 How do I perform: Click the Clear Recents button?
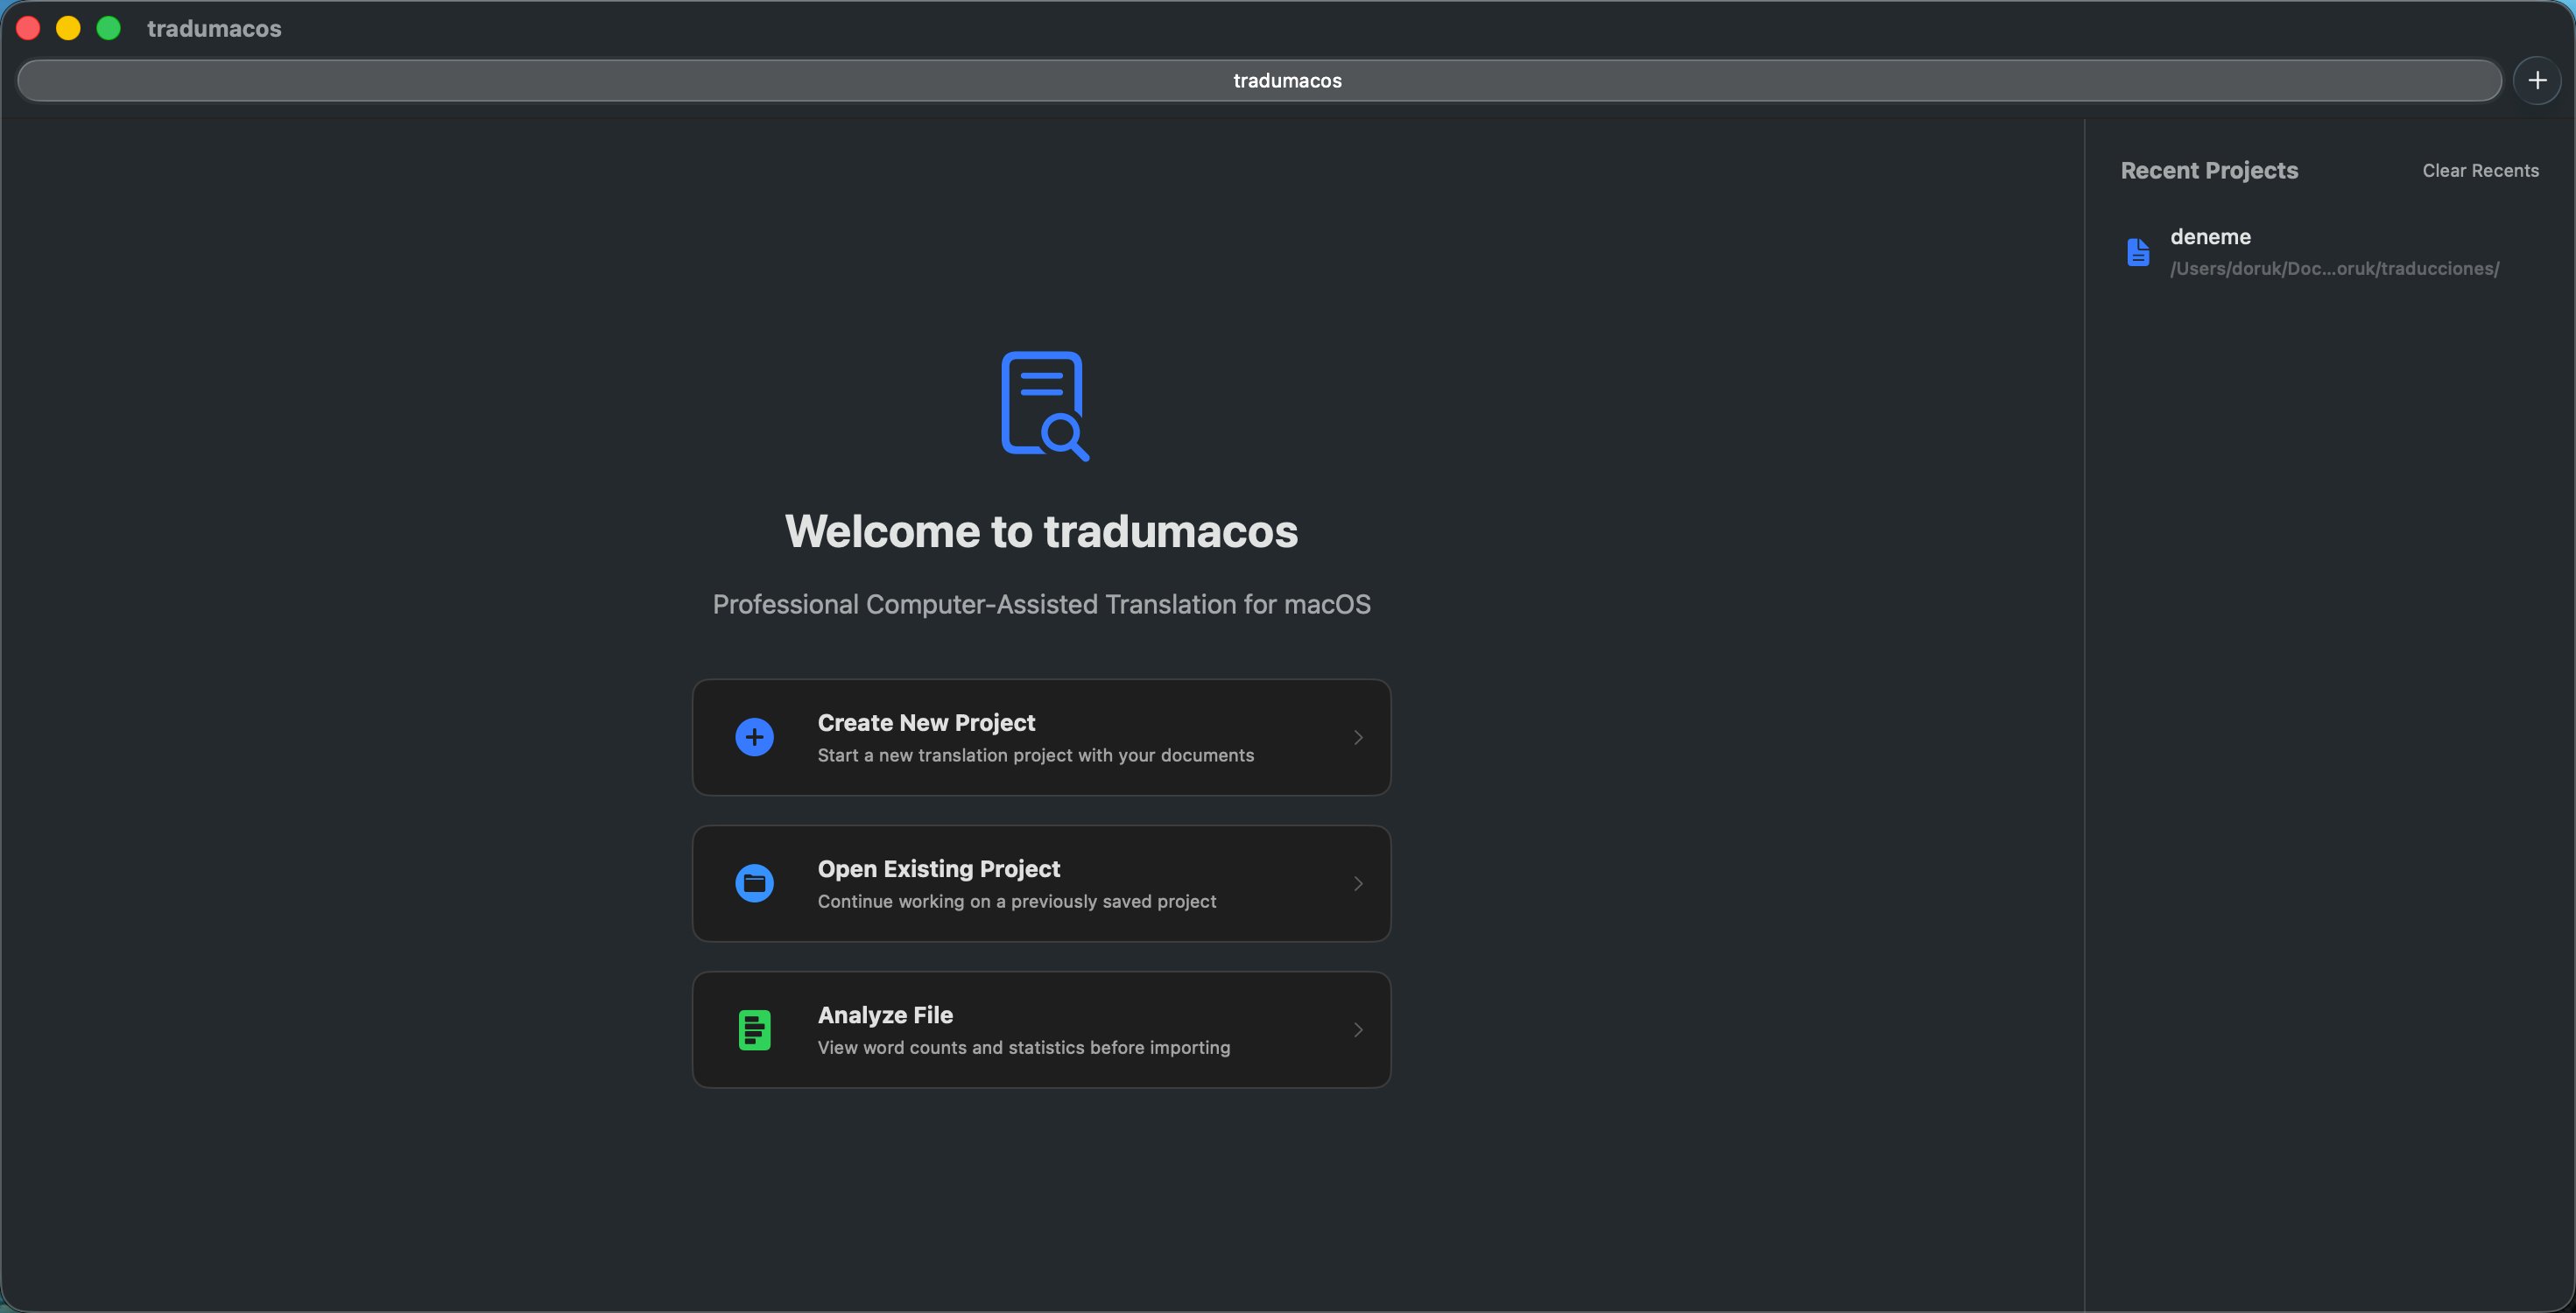2480,170
